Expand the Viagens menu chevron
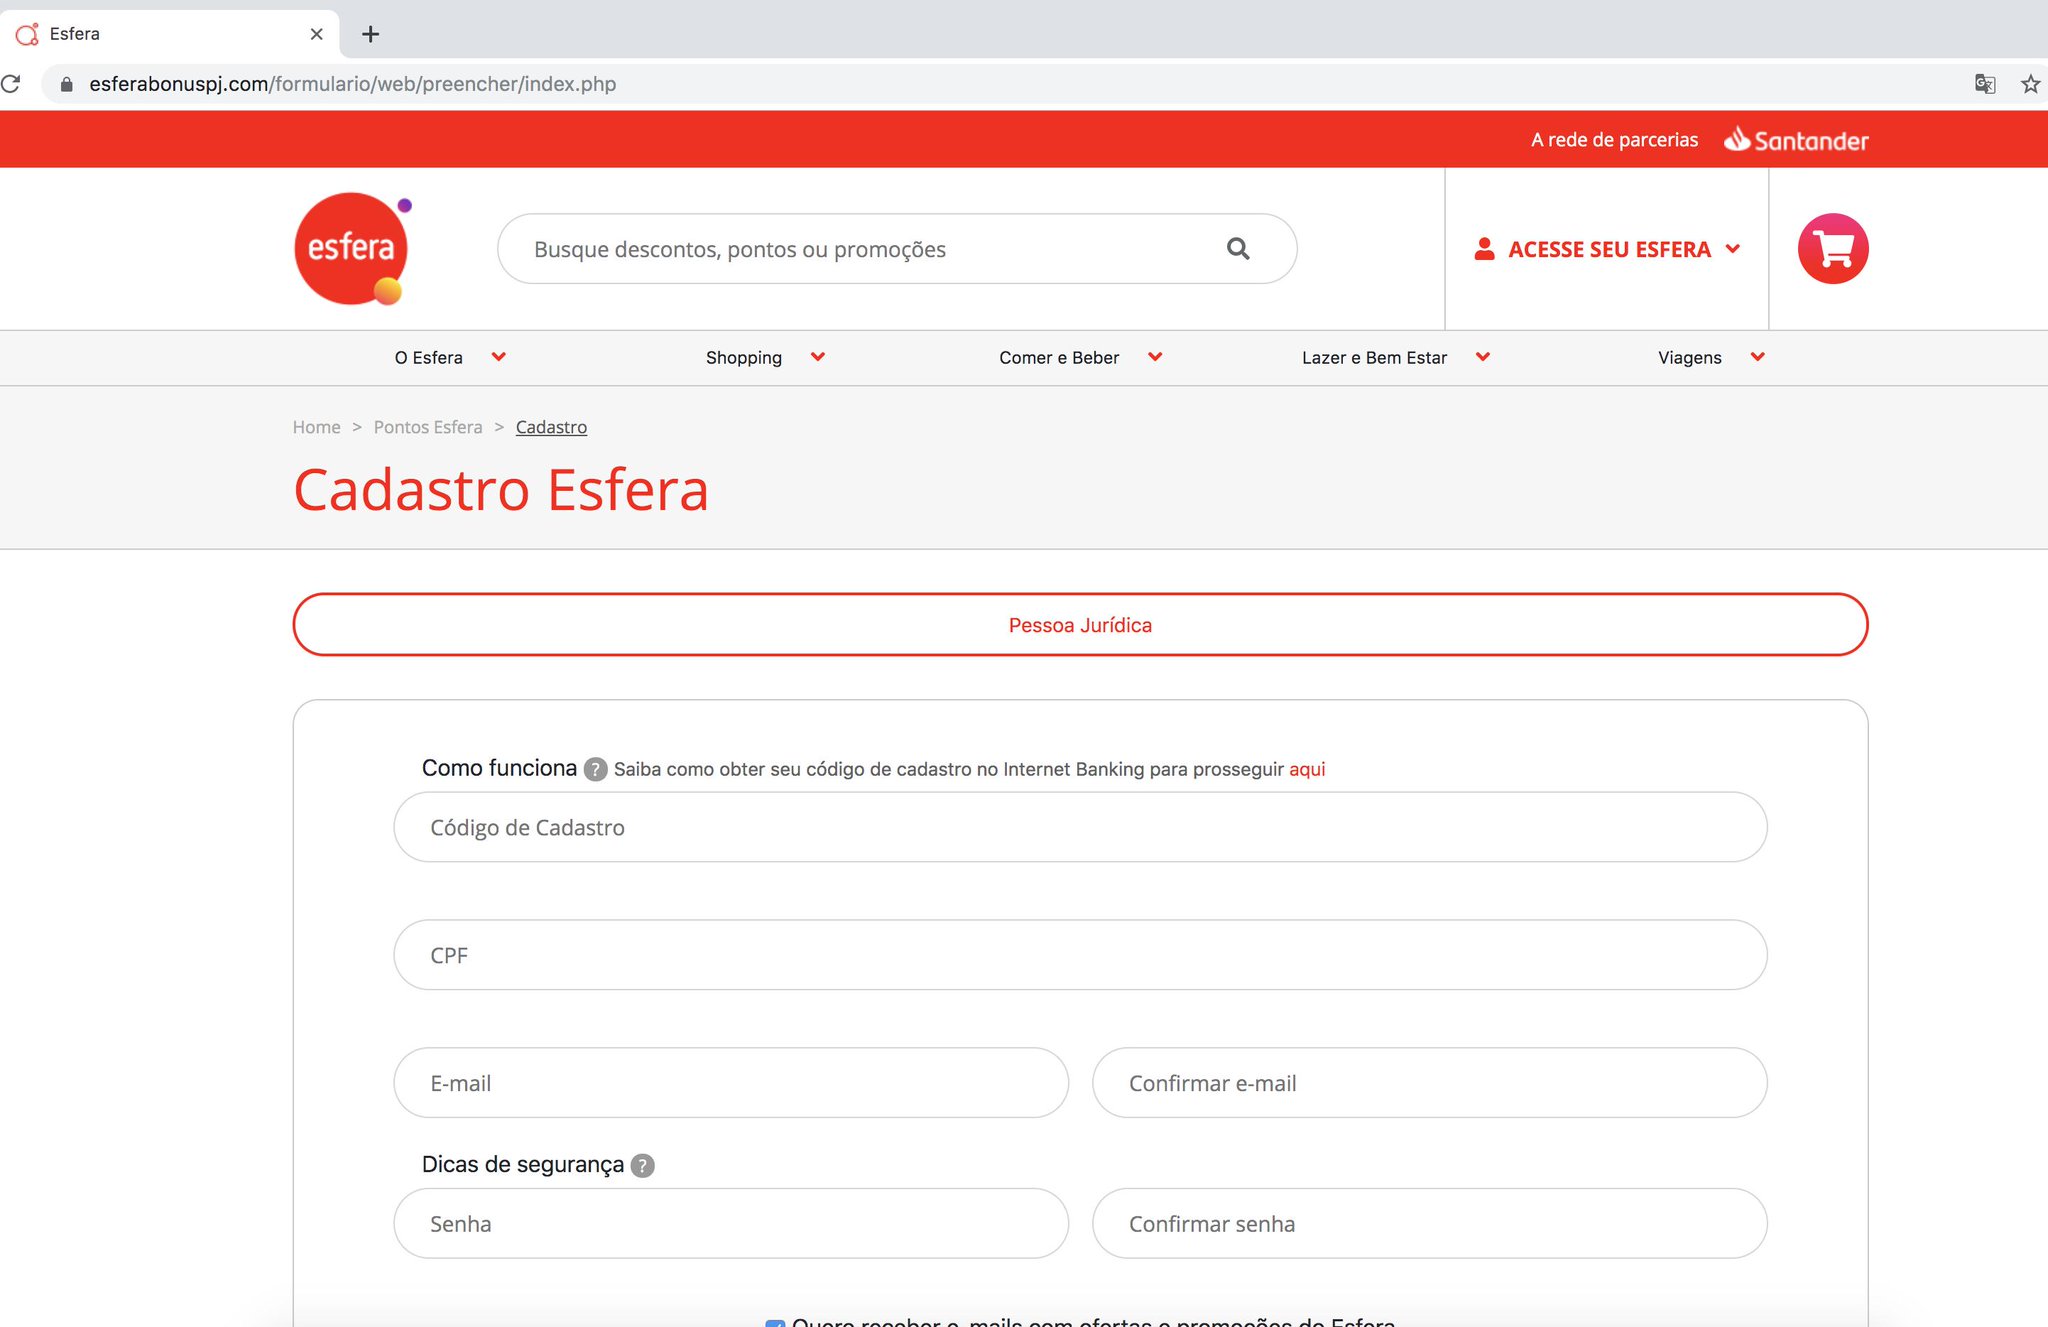 click(x=1757, y=357)
